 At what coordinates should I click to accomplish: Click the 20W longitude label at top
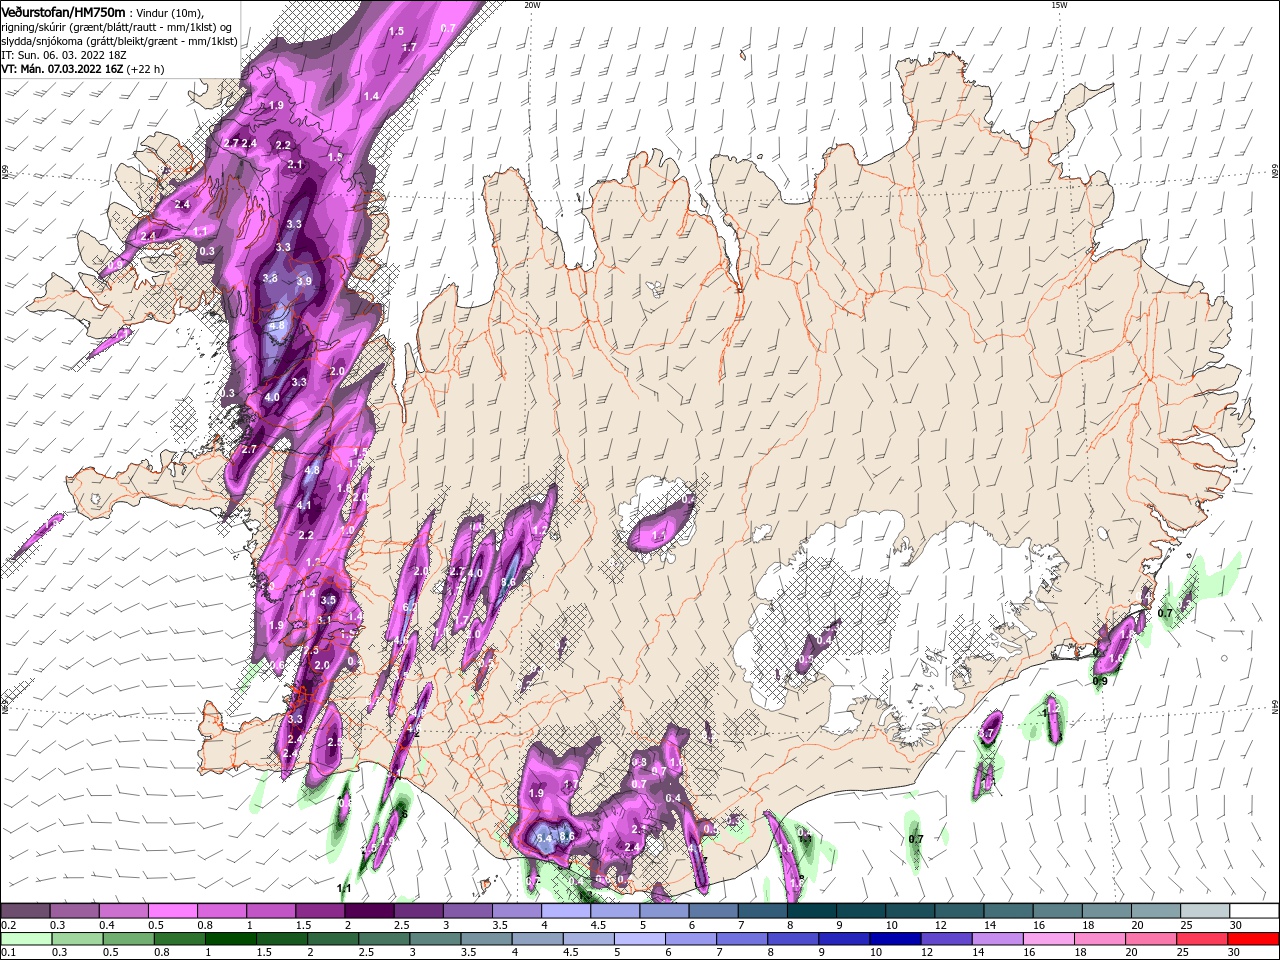tap(532, 5)
